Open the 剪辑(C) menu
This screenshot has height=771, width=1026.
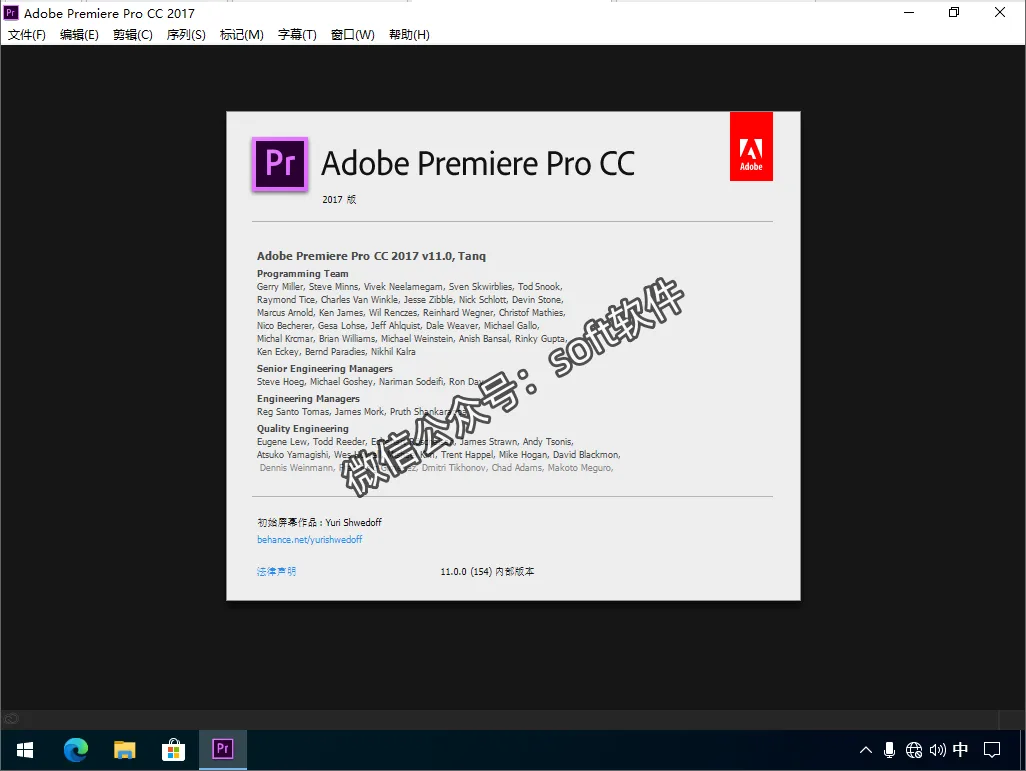click(133, 35)
